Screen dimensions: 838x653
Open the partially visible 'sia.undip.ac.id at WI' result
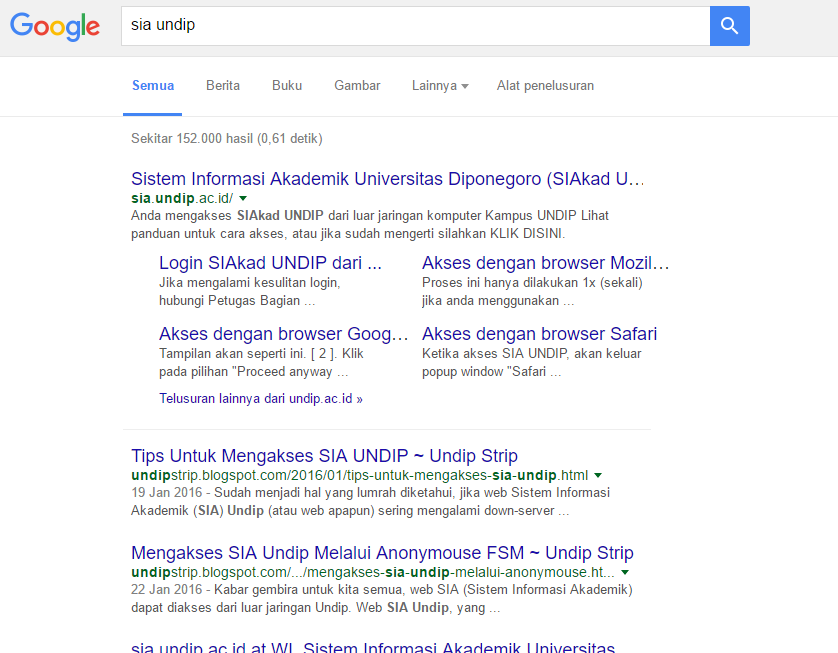(373, 647)
